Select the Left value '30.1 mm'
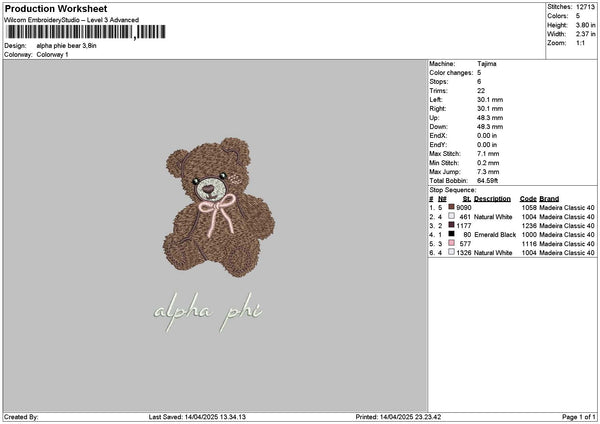The height and width of the screenshot is (424, 600). tap(490, 99)
